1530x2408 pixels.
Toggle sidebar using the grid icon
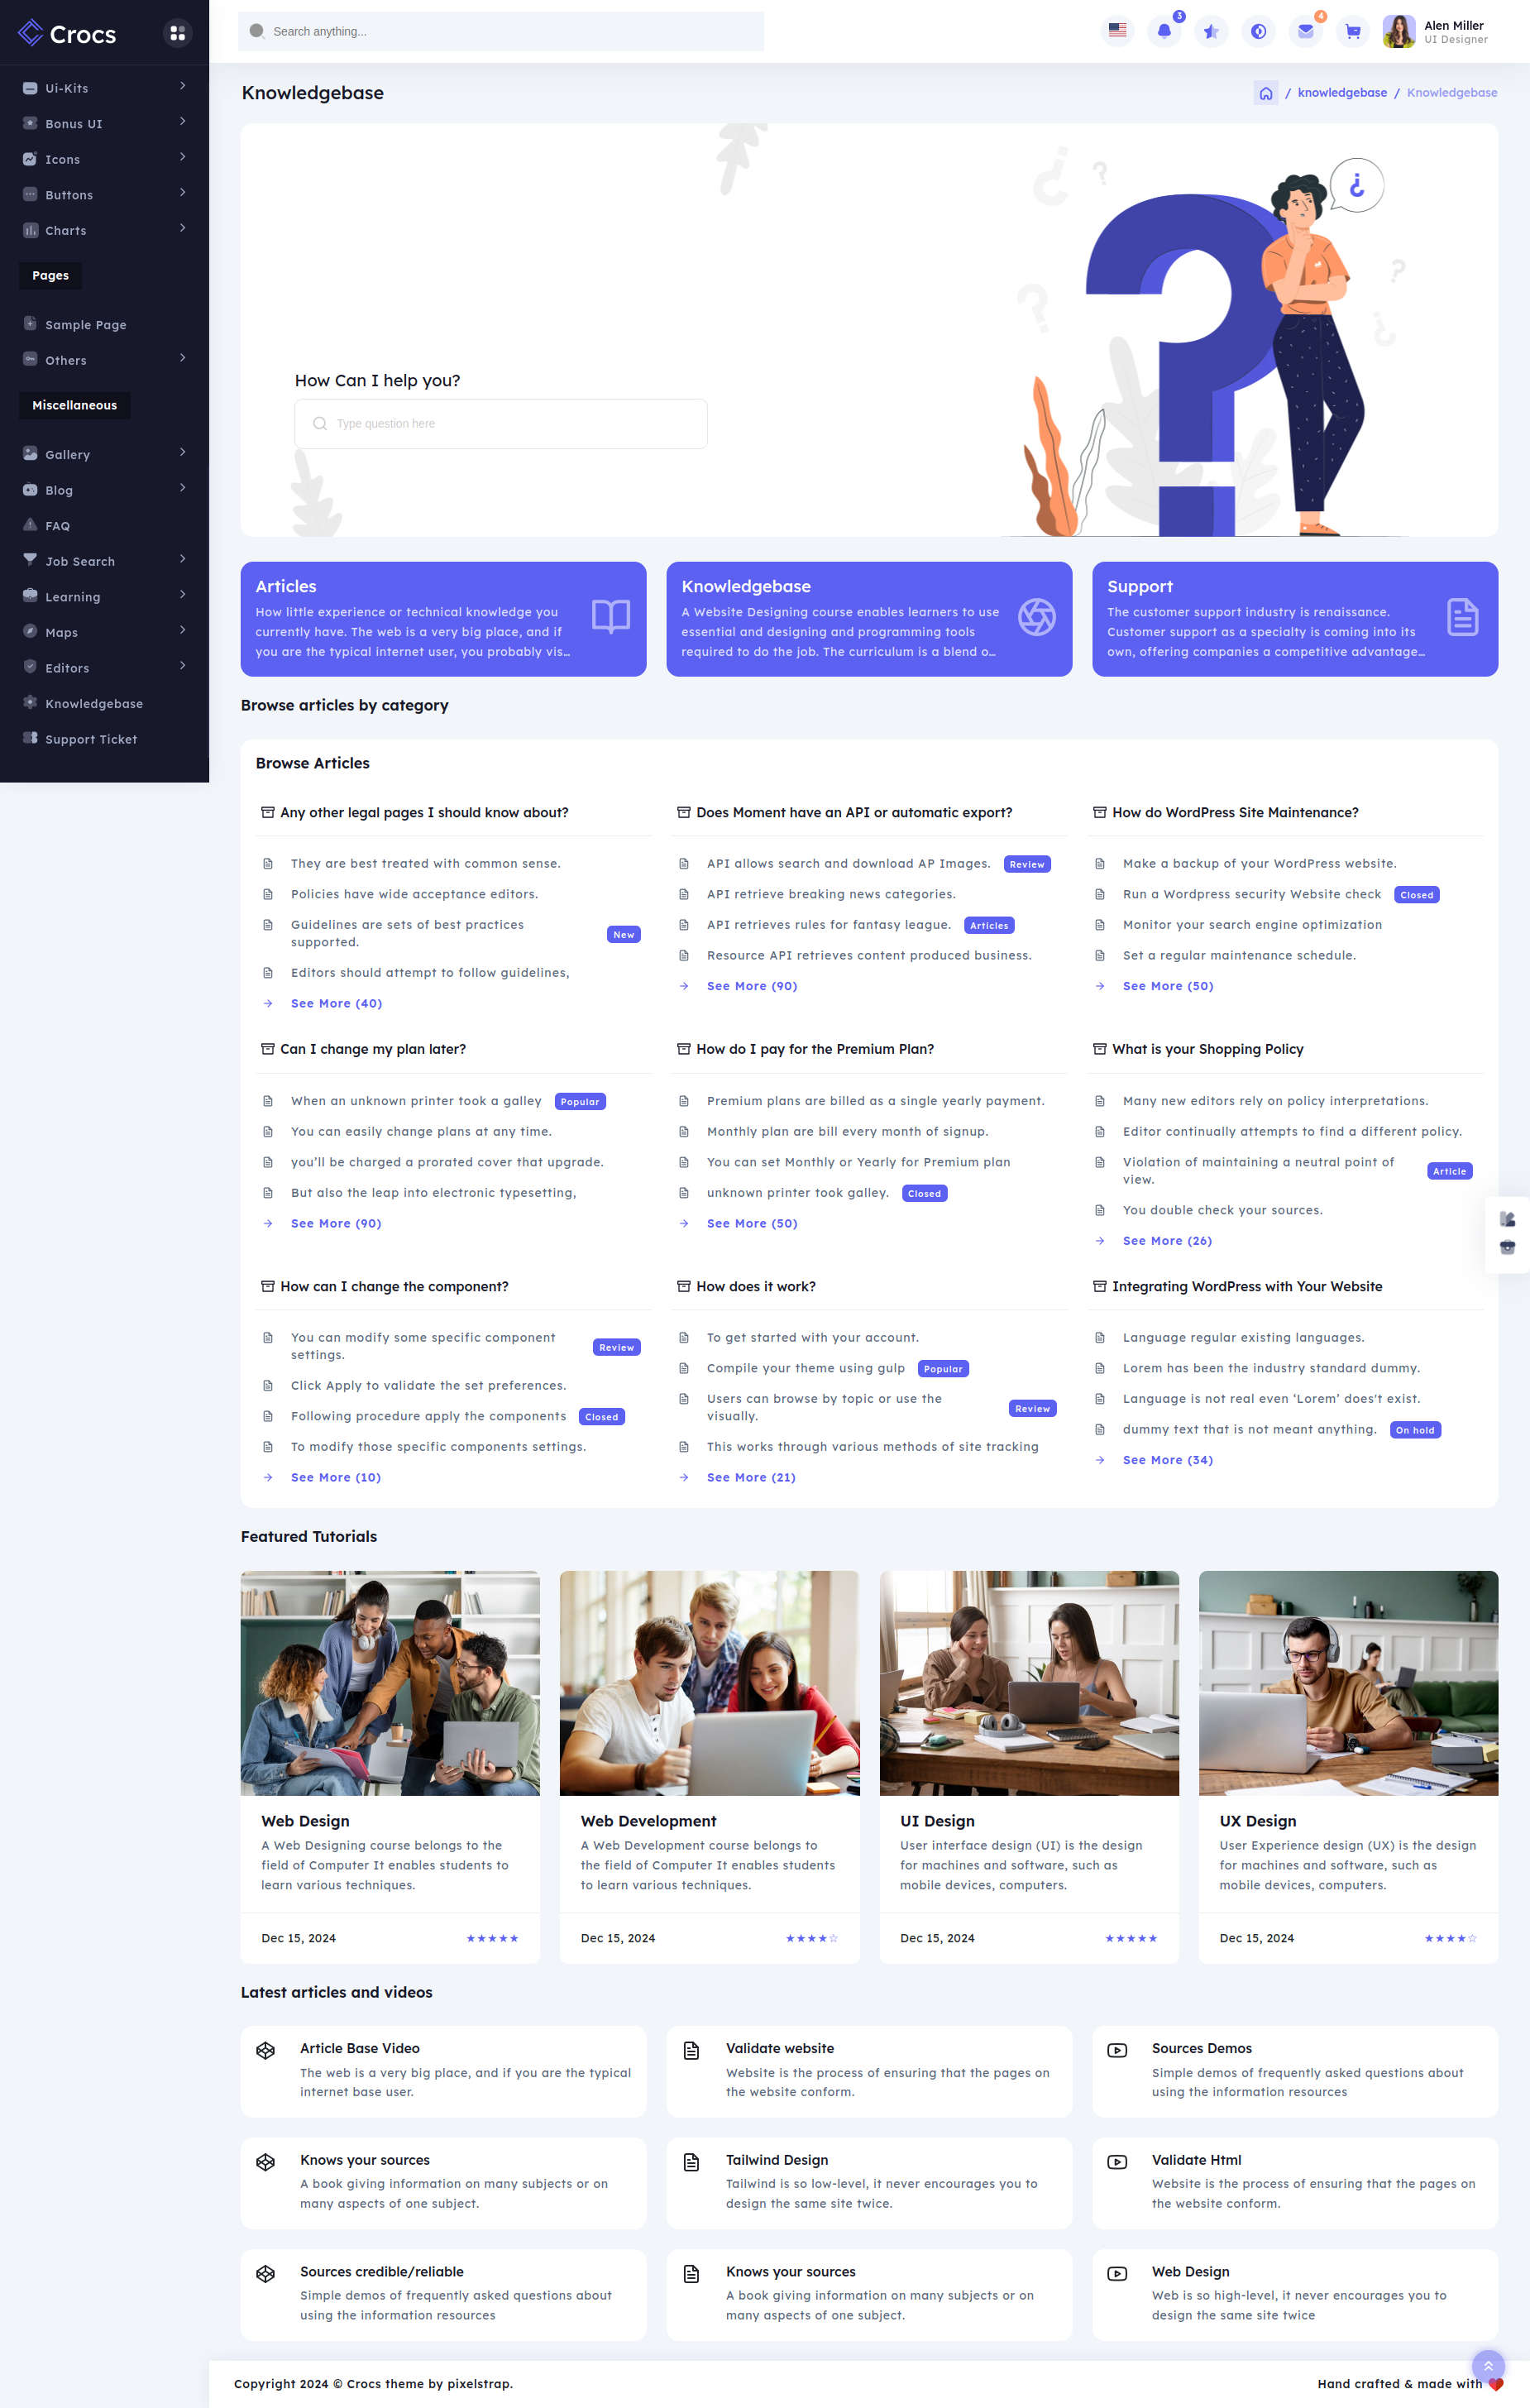(177, 33)
